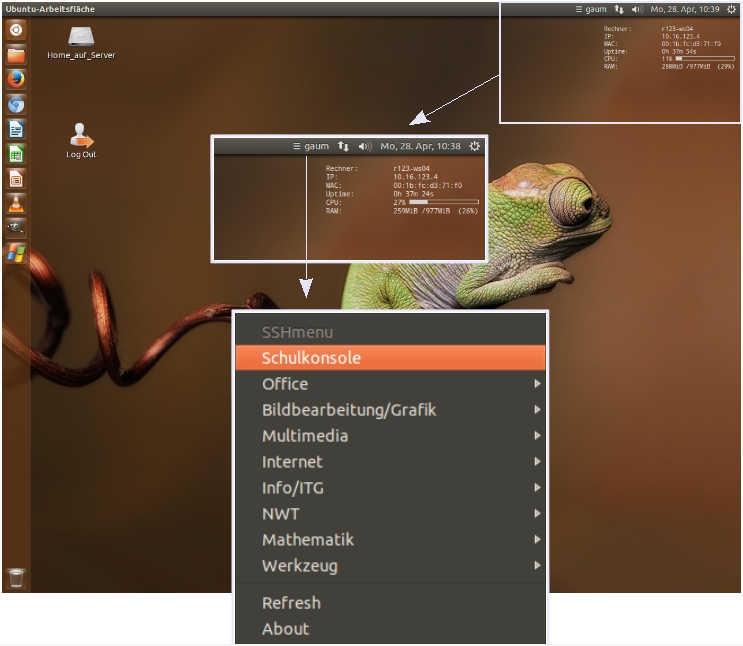This screenshot has height=646, width=743.
Task: Choose Refresh in the SSHmenu
Action: [x=291, y=603]
